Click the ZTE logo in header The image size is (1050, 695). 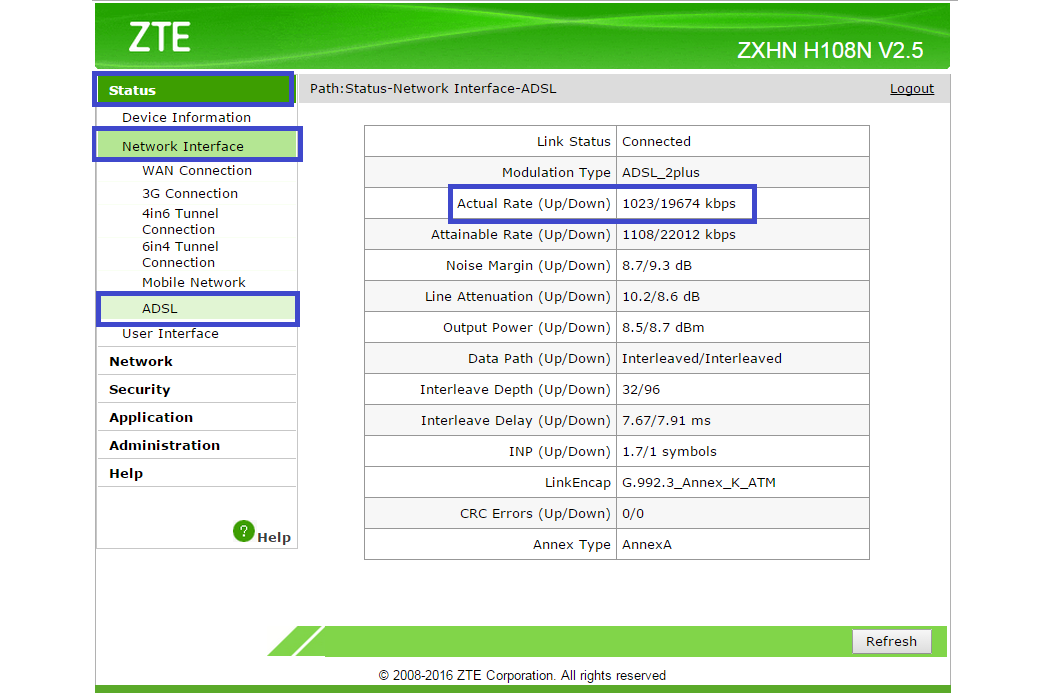[x=159, y=37]
